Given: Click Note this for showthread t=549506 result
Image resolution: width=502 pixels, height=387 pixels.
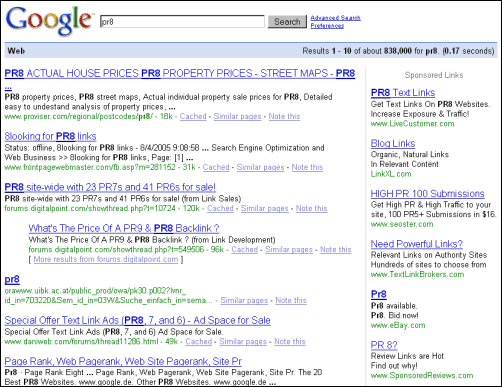Looking at the screenshot, I should [x=336, y=250].
